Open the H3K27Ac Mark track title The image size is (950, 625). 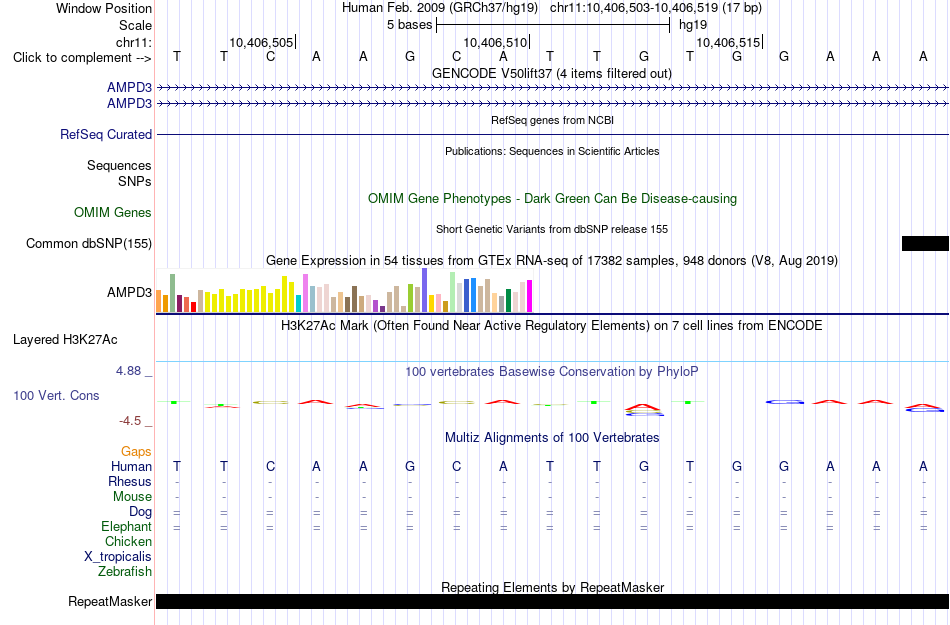[551, 325]
